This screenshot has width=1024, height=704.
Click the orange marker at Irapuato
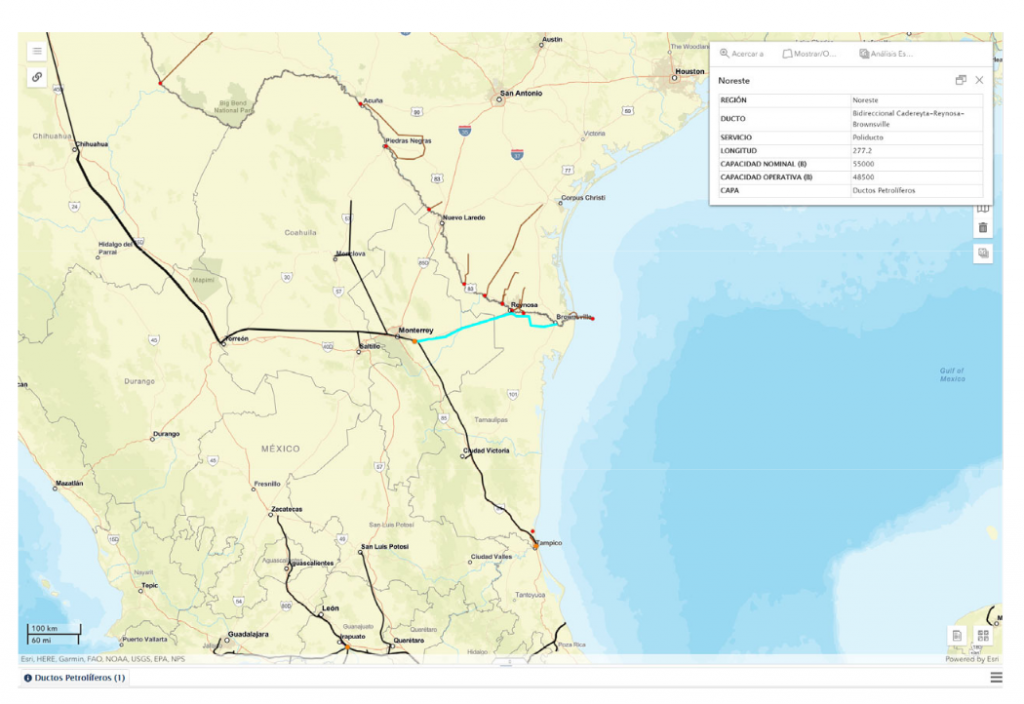pos(347,647)
